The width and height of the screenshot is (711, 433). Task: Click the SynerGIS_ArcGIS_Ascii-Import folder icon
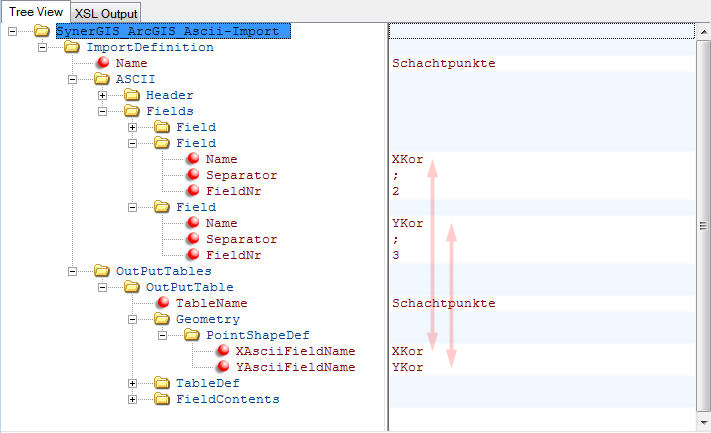[42, 31]
